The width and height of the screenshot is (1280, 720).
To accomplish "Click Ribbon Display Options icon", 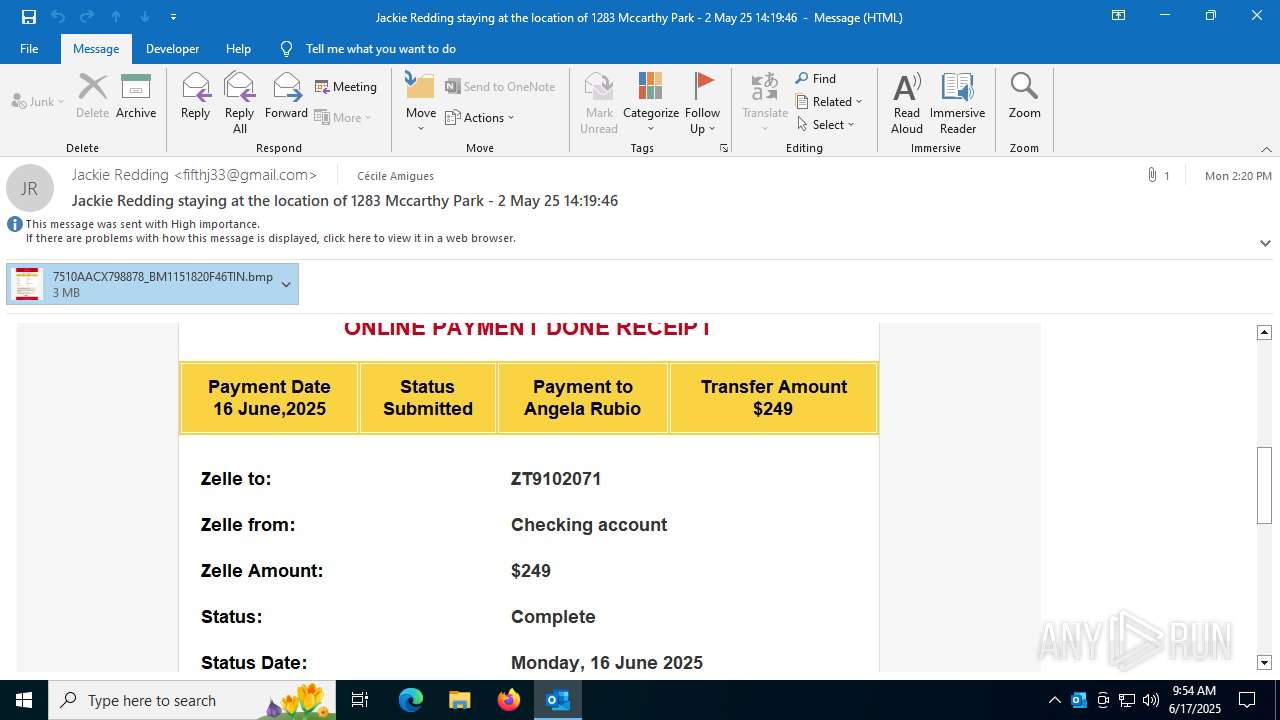I will (x=1118, y=16).
